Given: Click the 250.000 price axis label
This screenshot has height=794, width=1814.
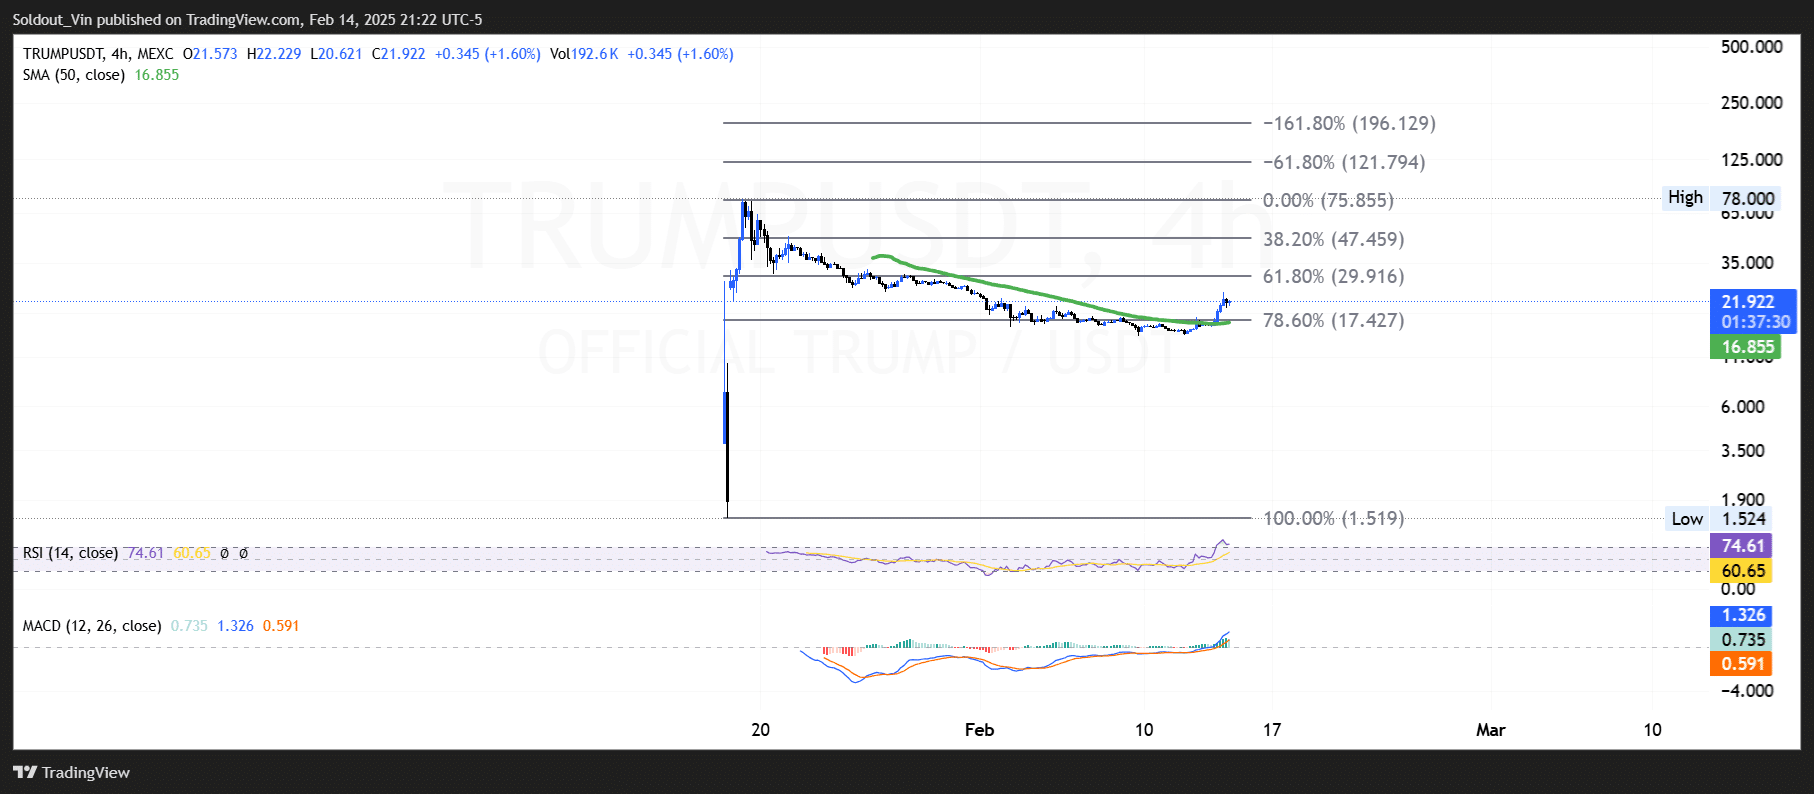Looking at the screenshot, I should [1751, 103].
